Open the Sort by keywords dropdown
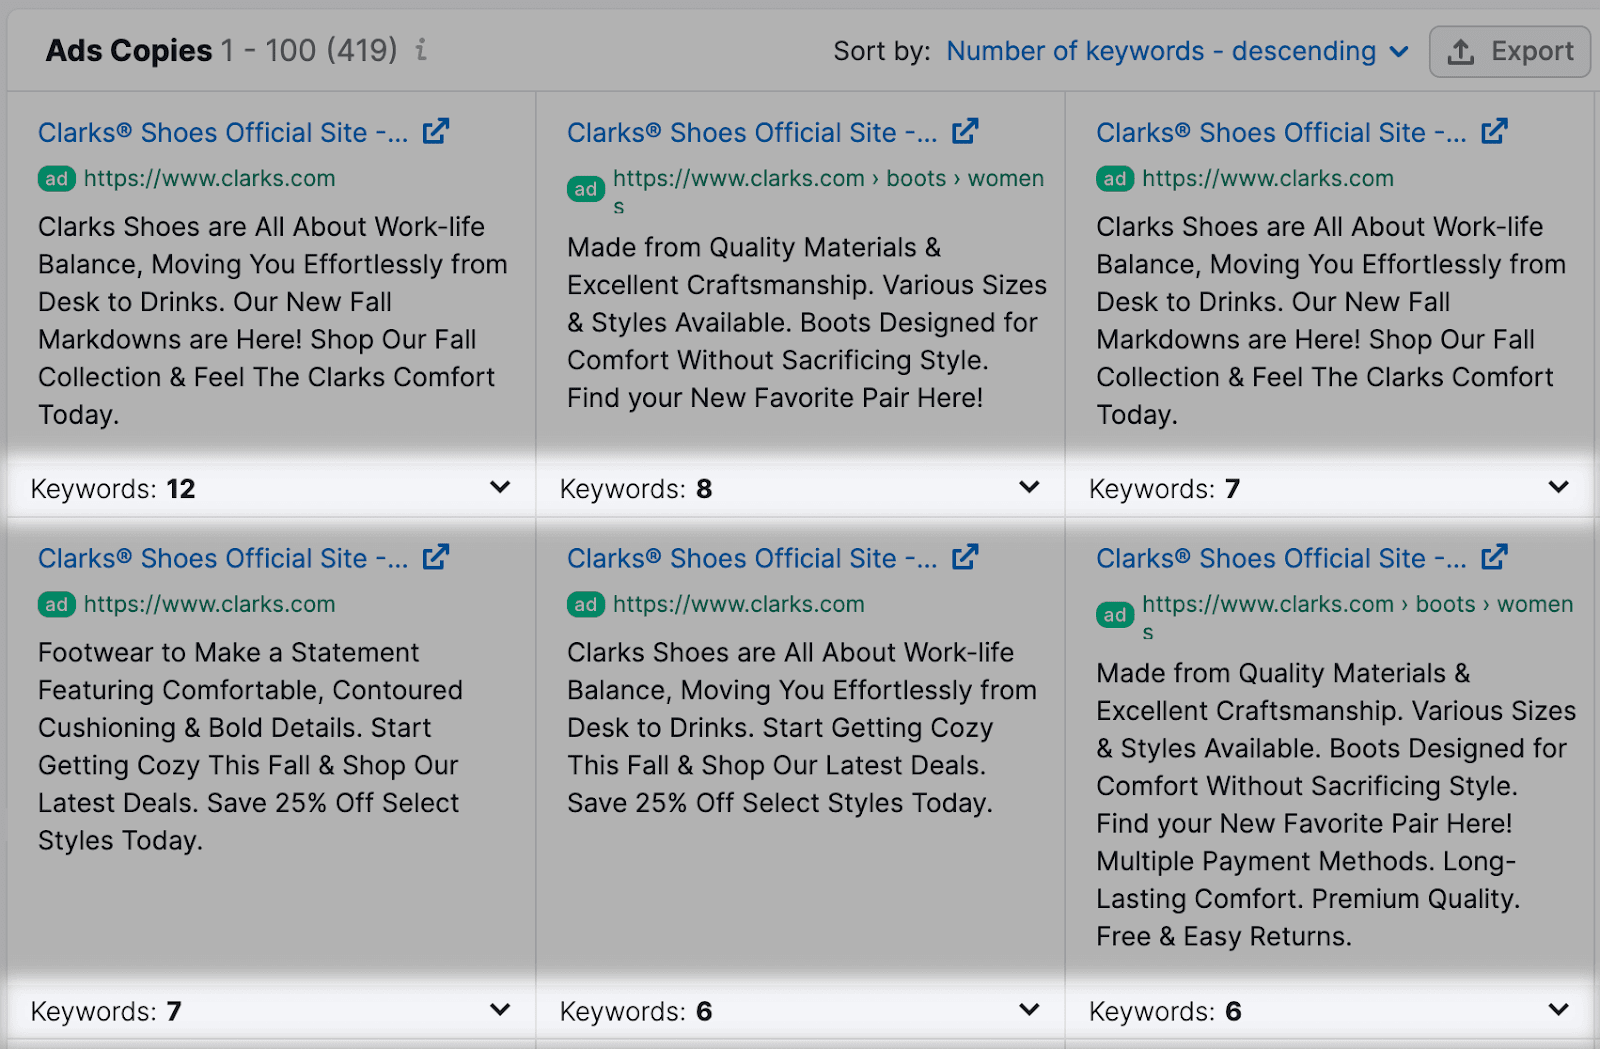The image size is (1600, 1049). pos(1177,51)
